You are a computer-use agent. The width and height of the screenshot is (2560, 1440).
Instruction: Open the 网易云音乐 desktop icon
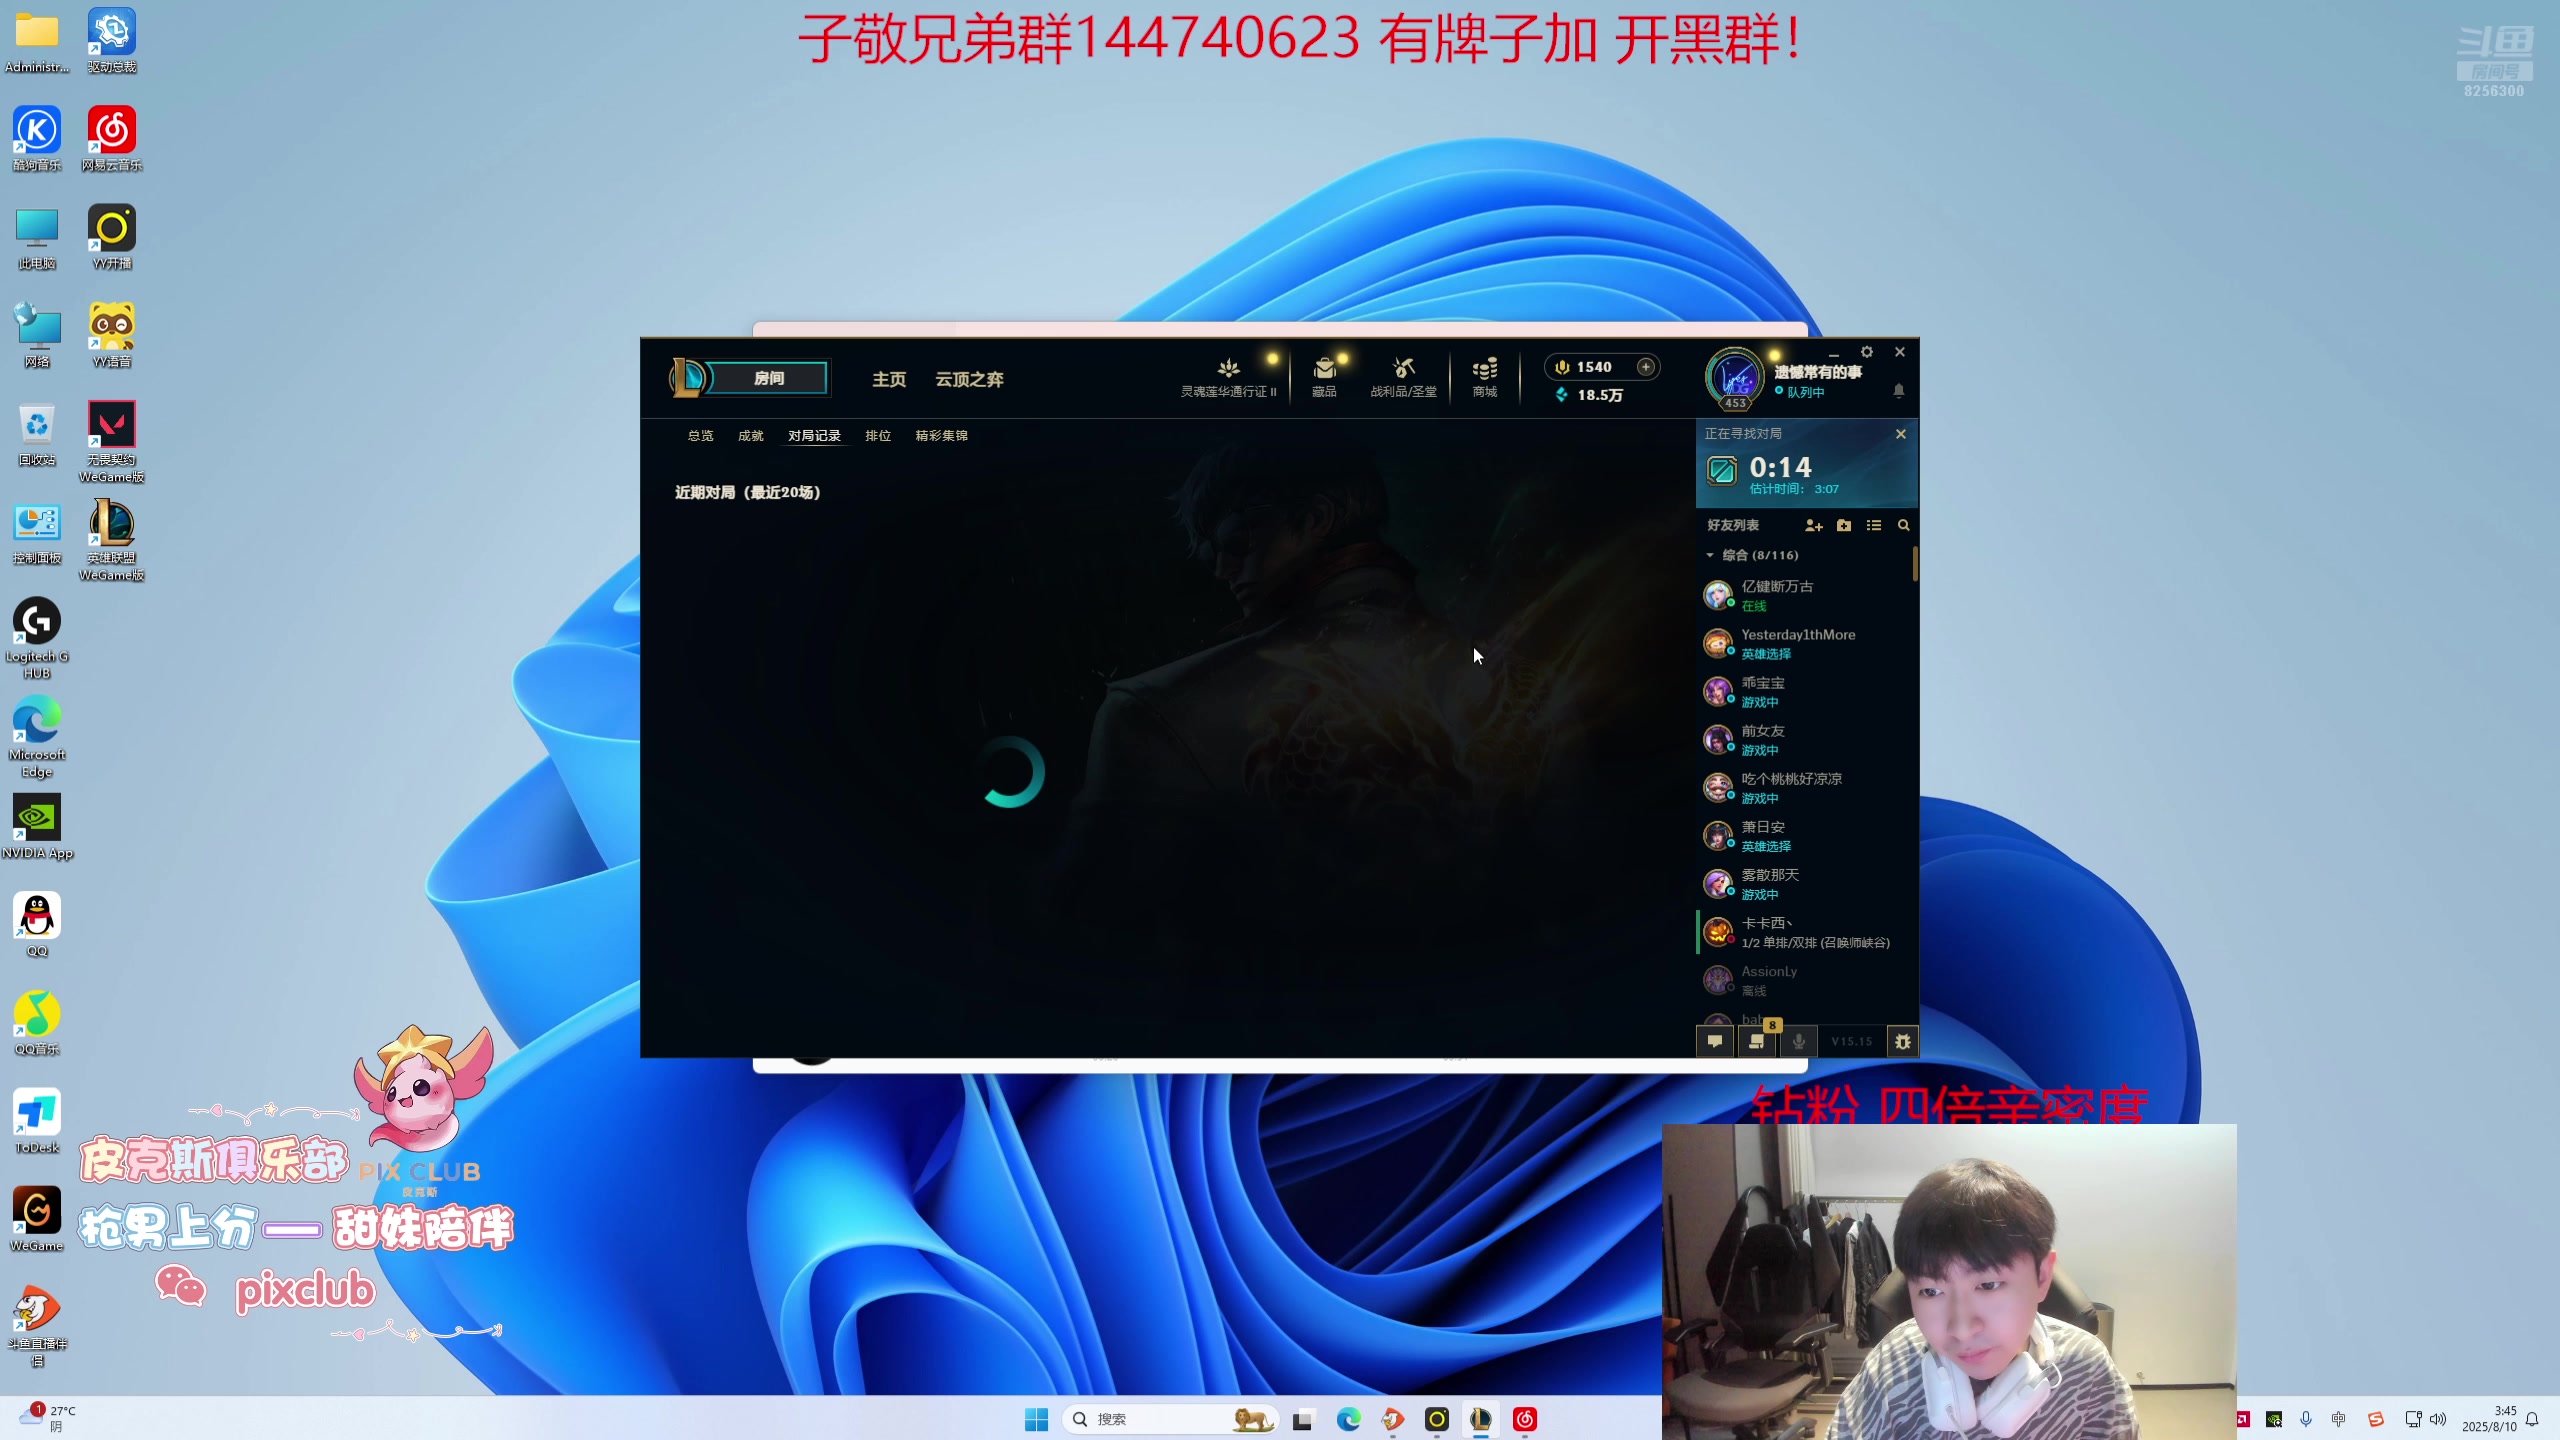click(x=112, y=139)
